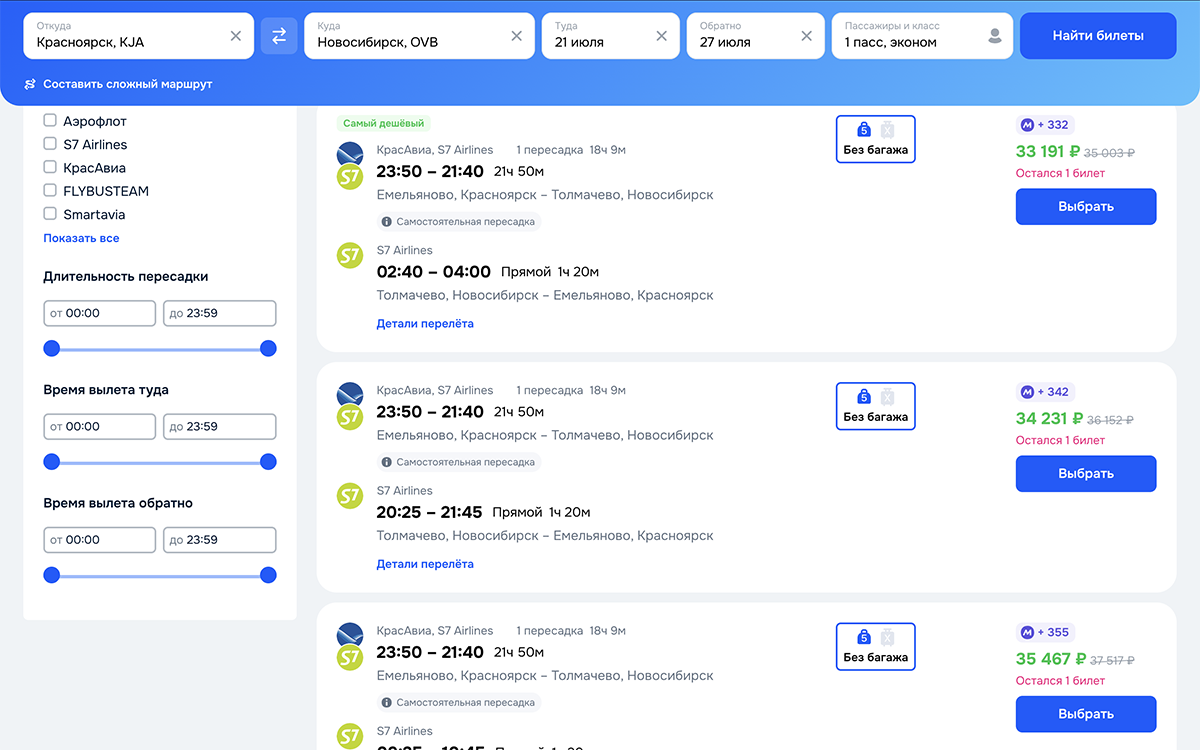Click bonus miles icon next to + 332
This screenshot has width=1200, height=750.
[x=1027, y=125]
